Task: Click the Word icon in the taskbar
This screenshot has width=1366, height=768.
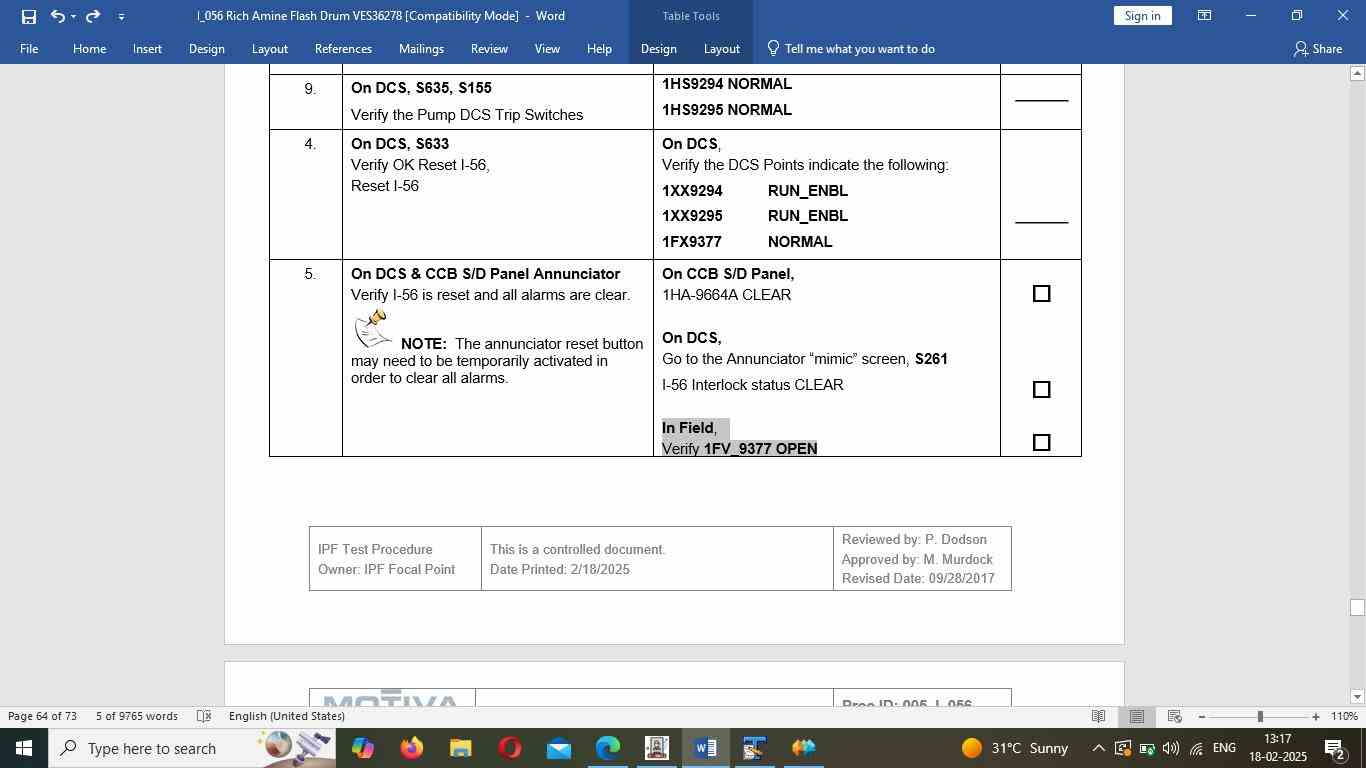Action: coord(705,748)
